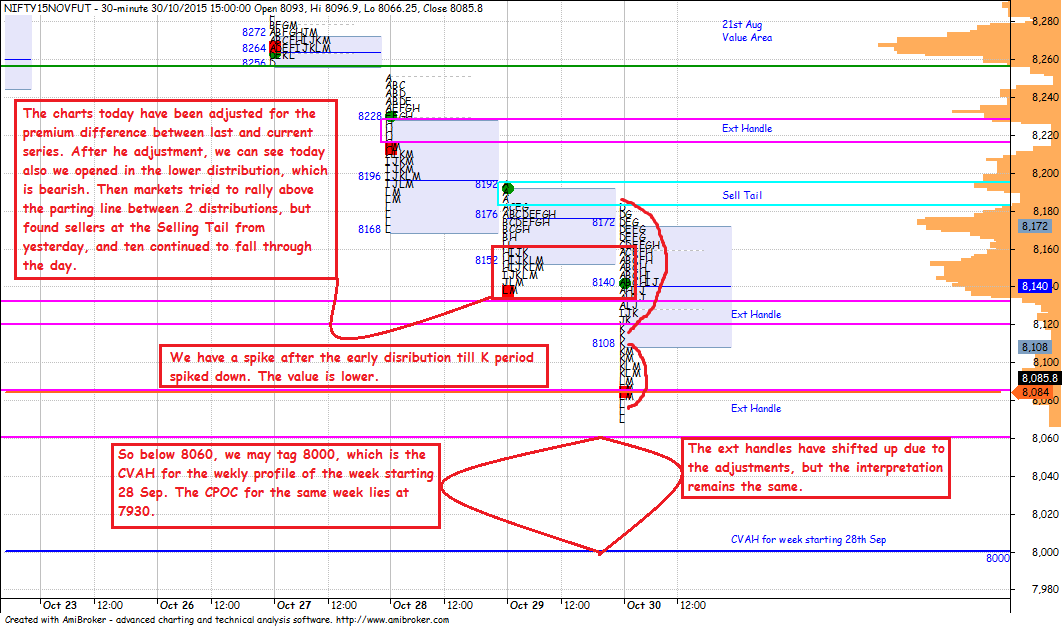Click the 8,108 tag on the price axis
Image resolution: width=1063 pixels, height=626 pixels.
pos(1035,347)
